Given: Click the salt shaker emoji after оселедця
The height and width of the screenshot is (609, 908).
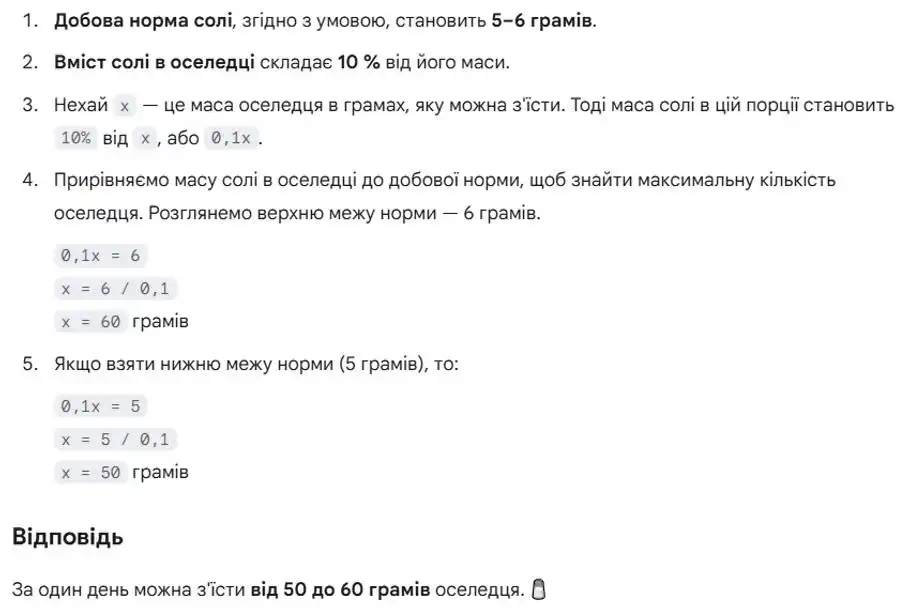Looking at the screenshot, I should tap(539, 589).
